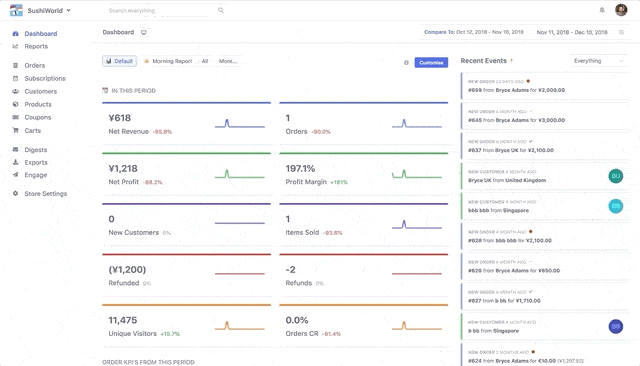Click the Customise button
The width and height of the screenshot is (640, 366).
[x=431, y=62]
